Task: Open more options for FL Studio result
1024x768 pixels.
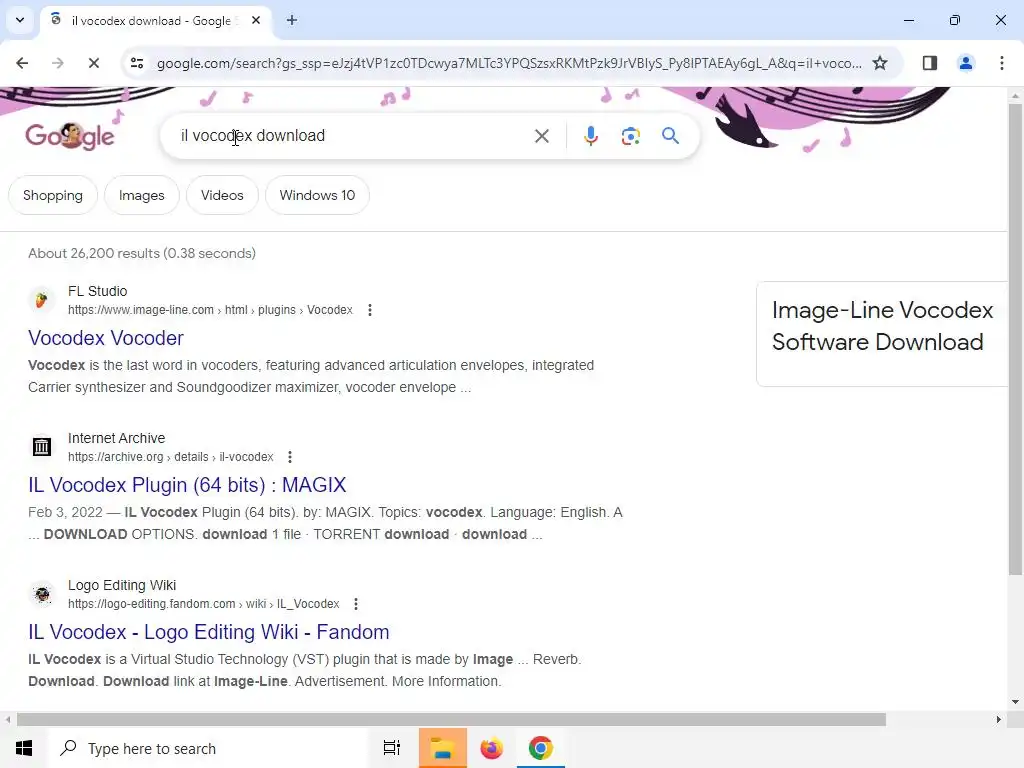Action: pos(370,310)
